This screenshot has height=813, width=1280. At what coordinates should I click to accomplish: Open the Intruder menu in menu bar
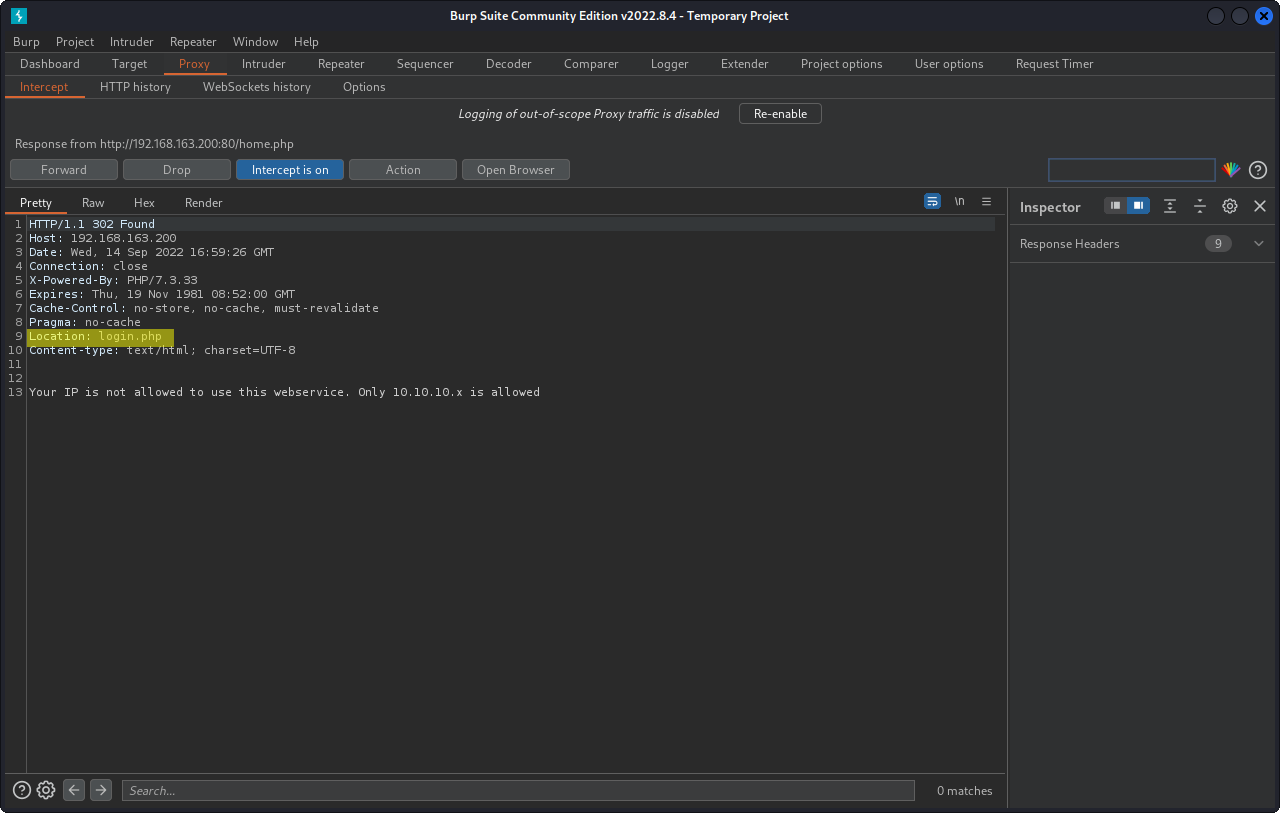click(132, 41)
